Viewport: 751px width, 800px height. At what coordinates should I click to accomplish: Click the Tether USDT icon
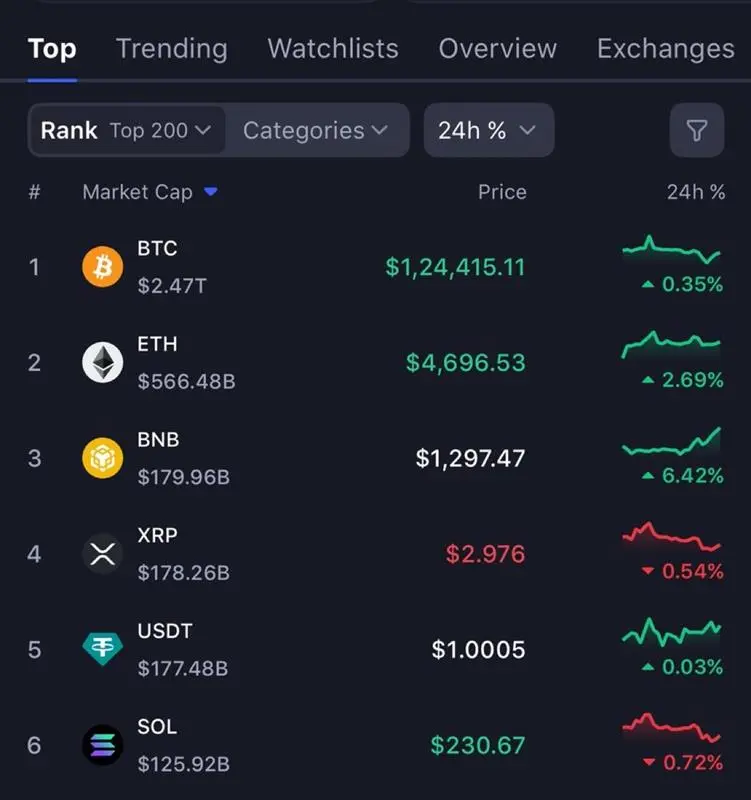coord(102,649)
